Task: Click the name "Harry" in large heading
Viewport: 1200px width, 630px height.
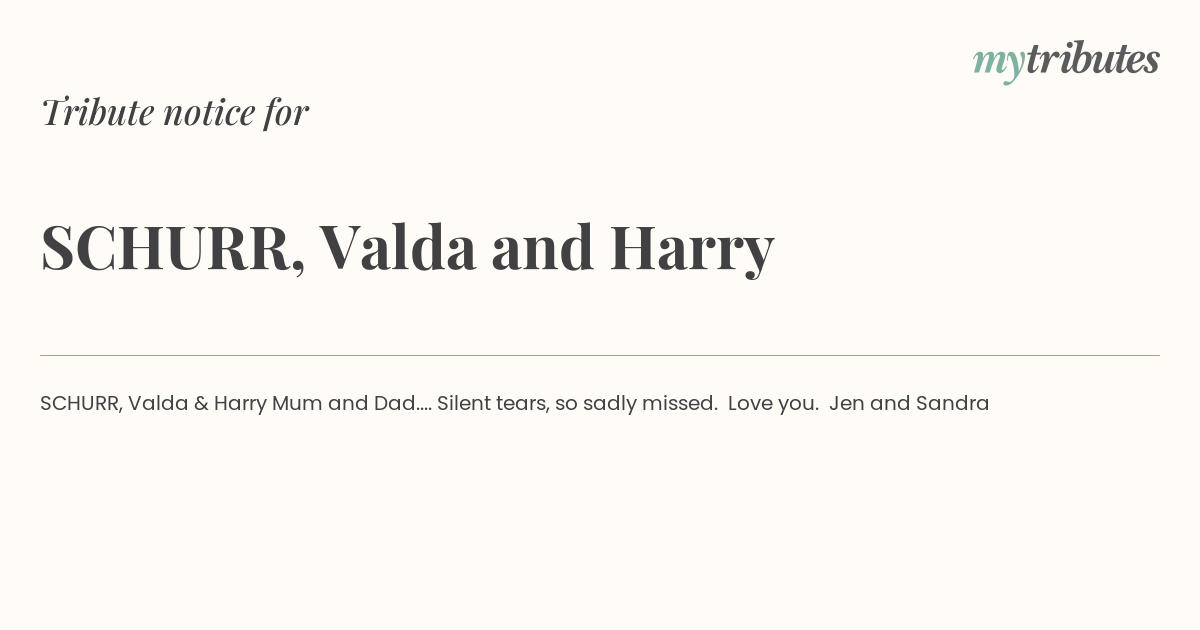Action: [x=692, y=250]
